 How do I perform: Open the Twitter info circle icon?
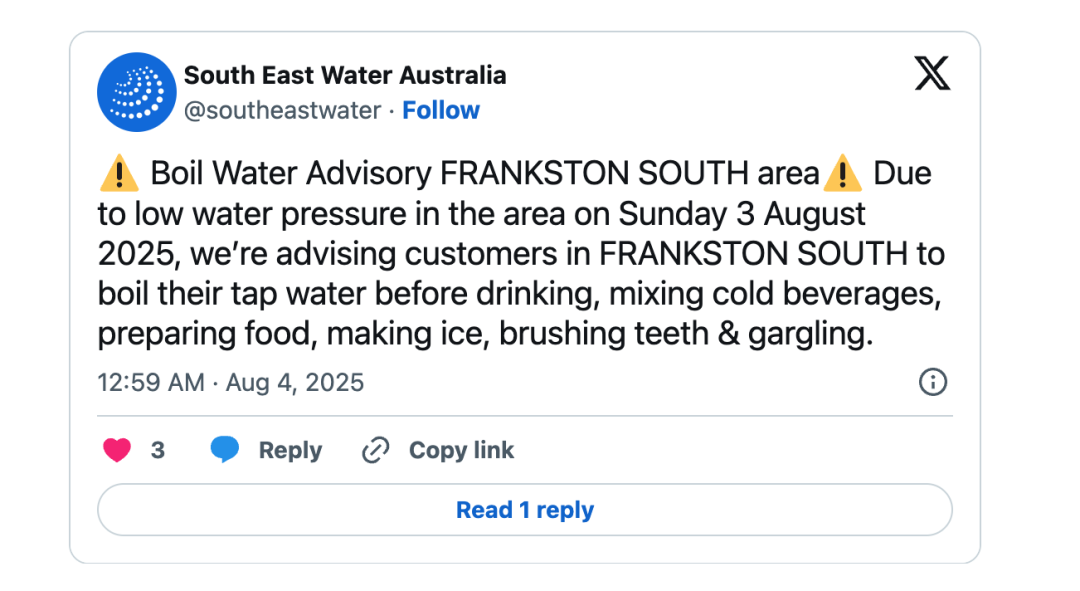click(932, 382)
